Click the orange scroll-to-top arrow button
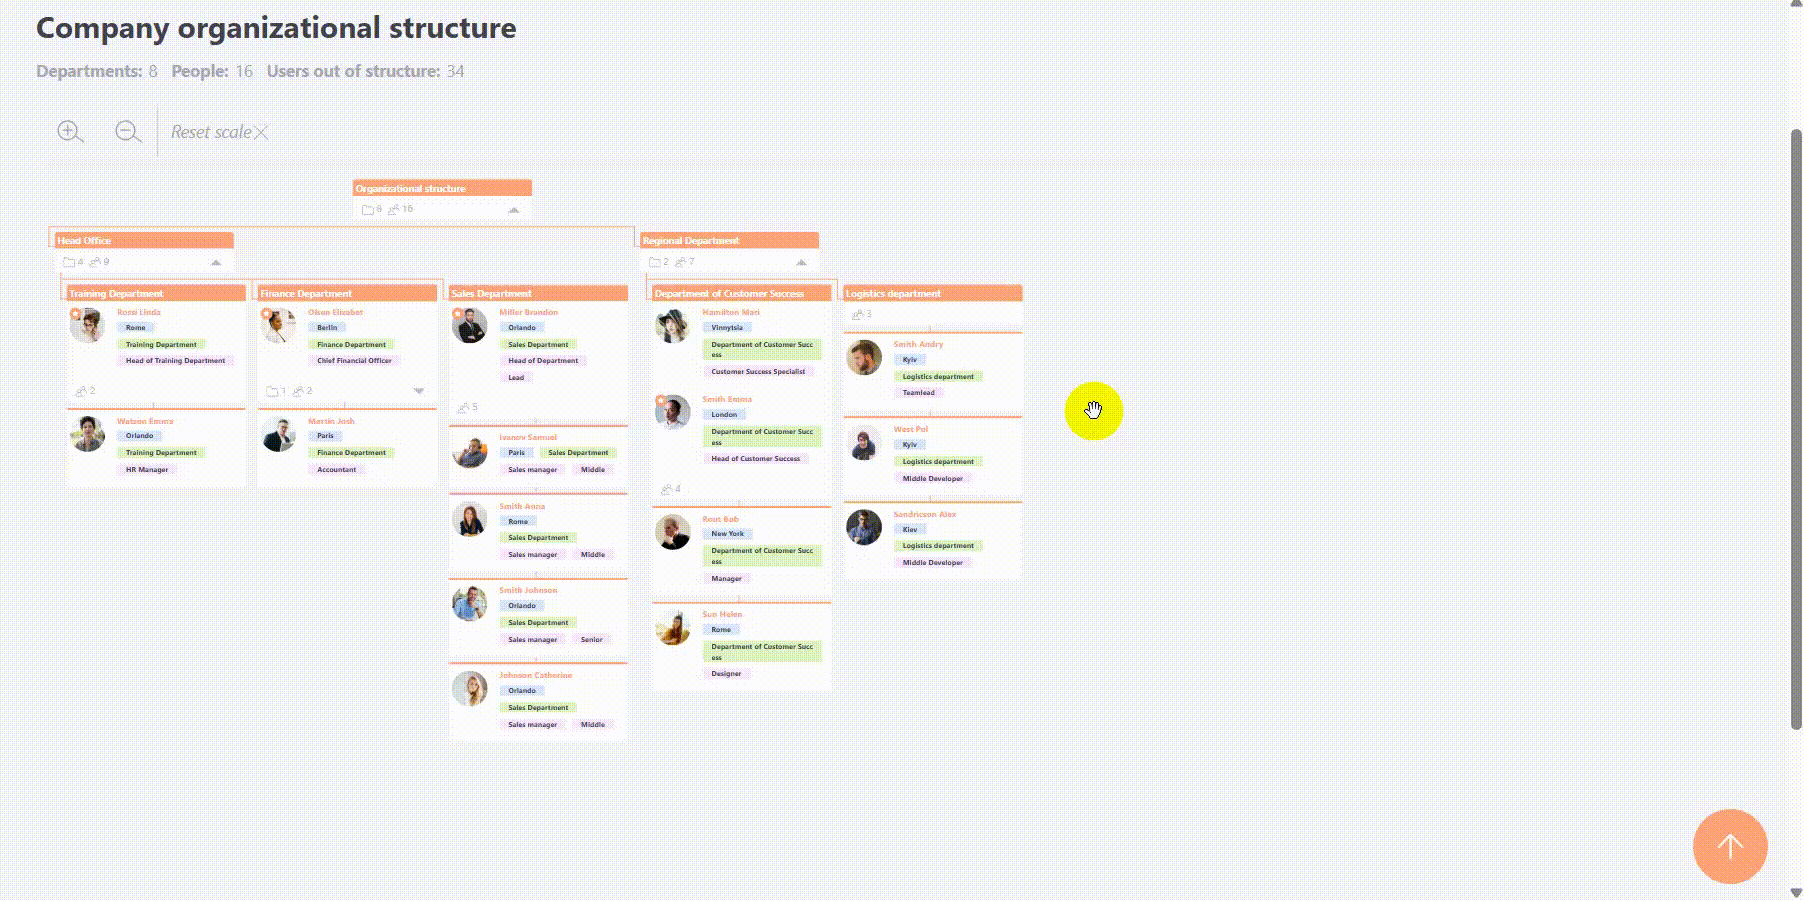 pos(1729,846)
